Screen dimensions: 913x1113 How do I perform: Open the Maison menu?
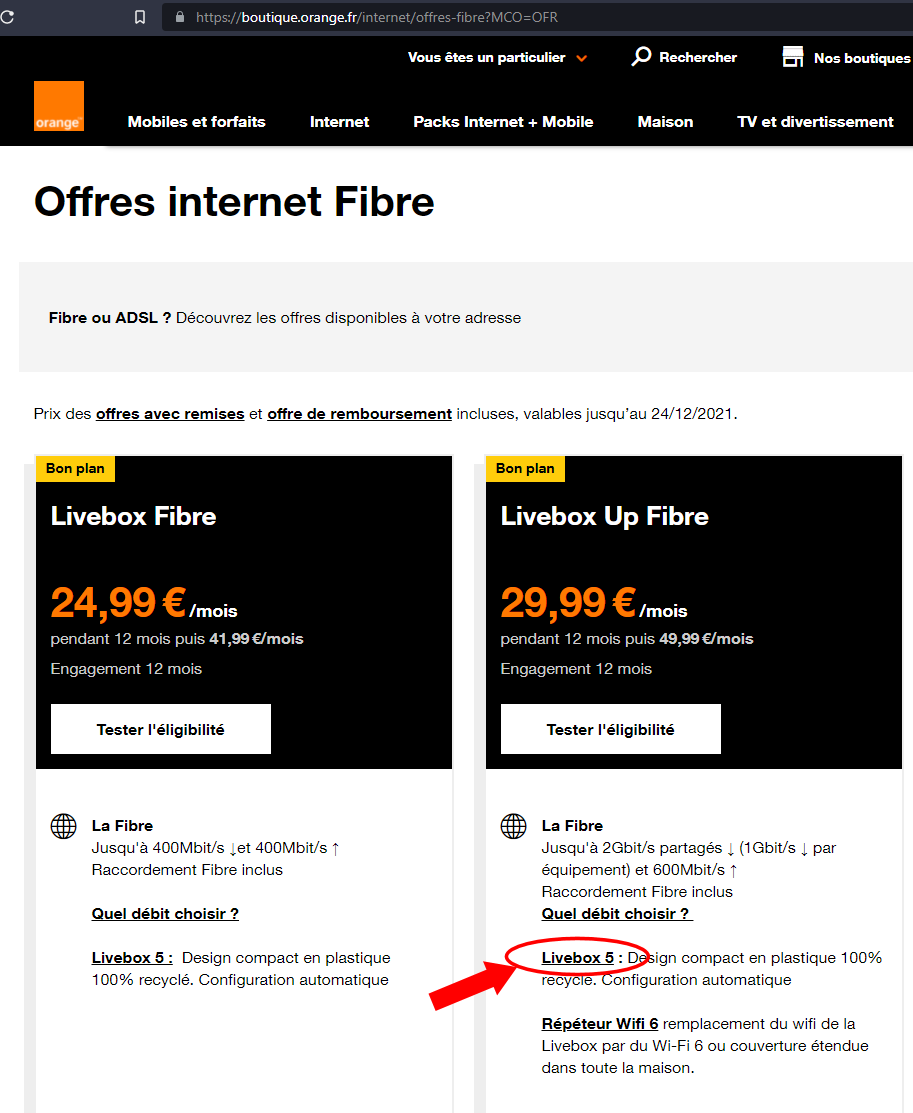click(x=665, y=122)
